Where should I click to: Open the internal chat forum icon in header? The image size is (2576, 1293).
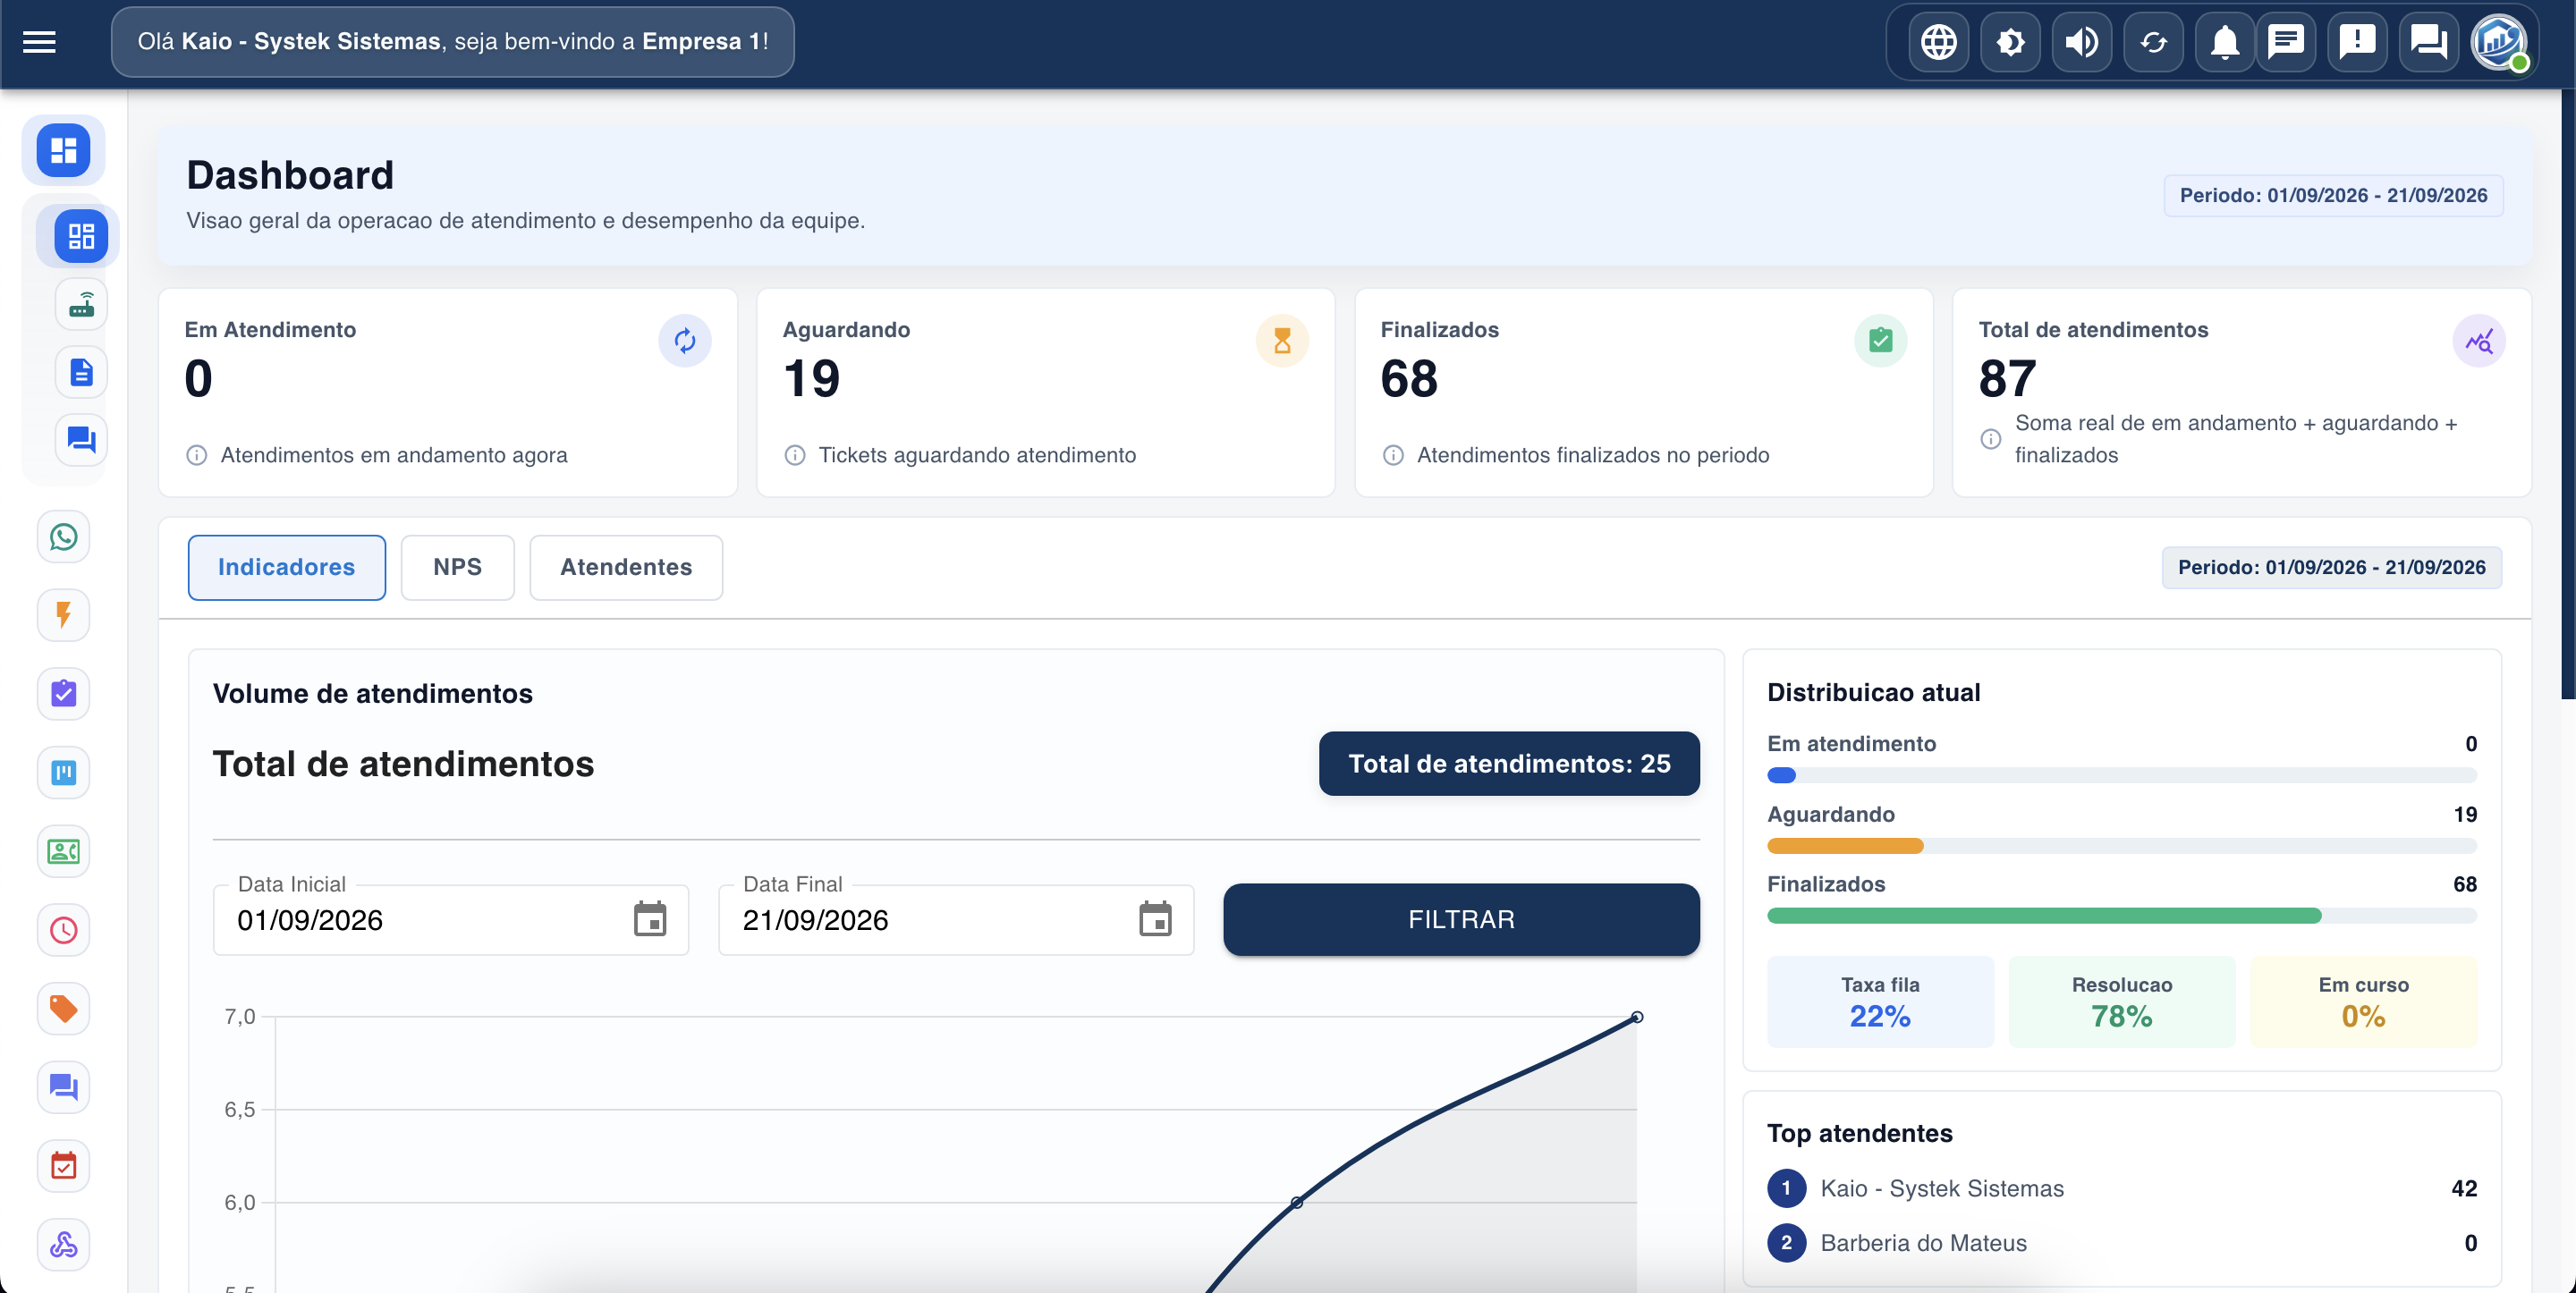pos(2428,42)
